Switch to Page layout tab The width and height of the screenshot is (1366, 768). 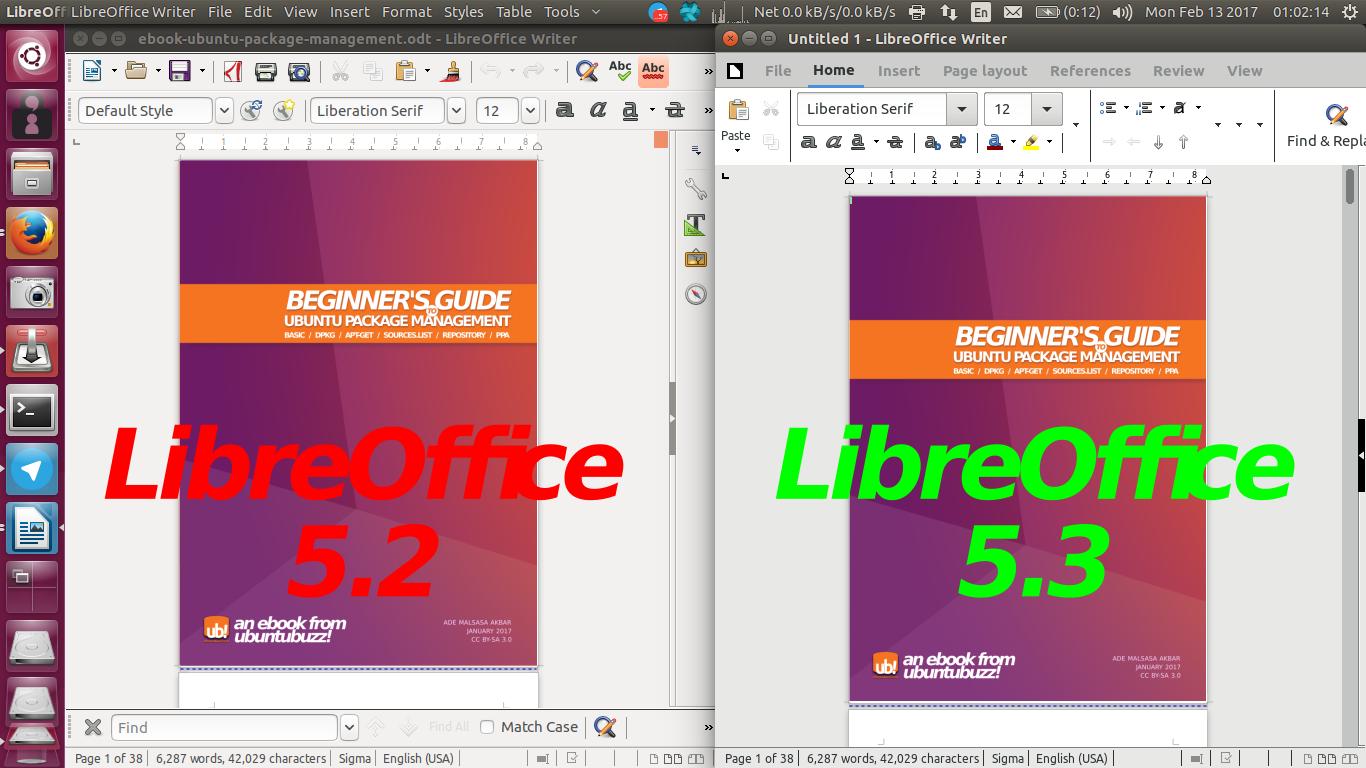point(985,71)
